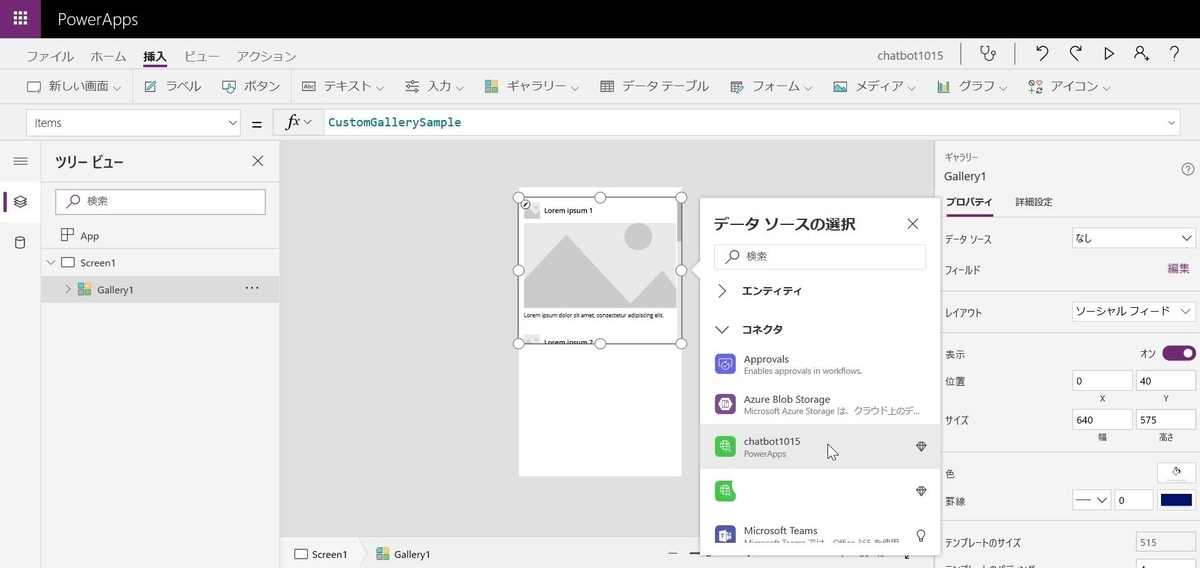This screenshot has height=568, width=1200.
Task: Close the Tree view panel
Action: [x=257, y=161]
